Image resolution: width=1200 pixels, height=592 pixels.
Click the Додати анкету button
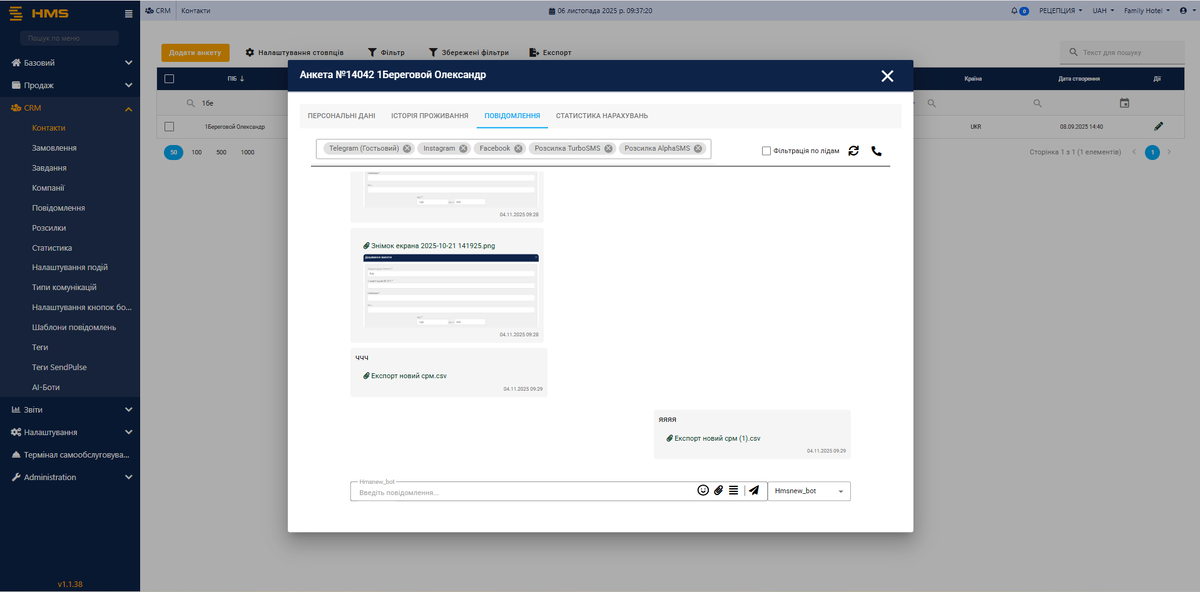(195, 52)
